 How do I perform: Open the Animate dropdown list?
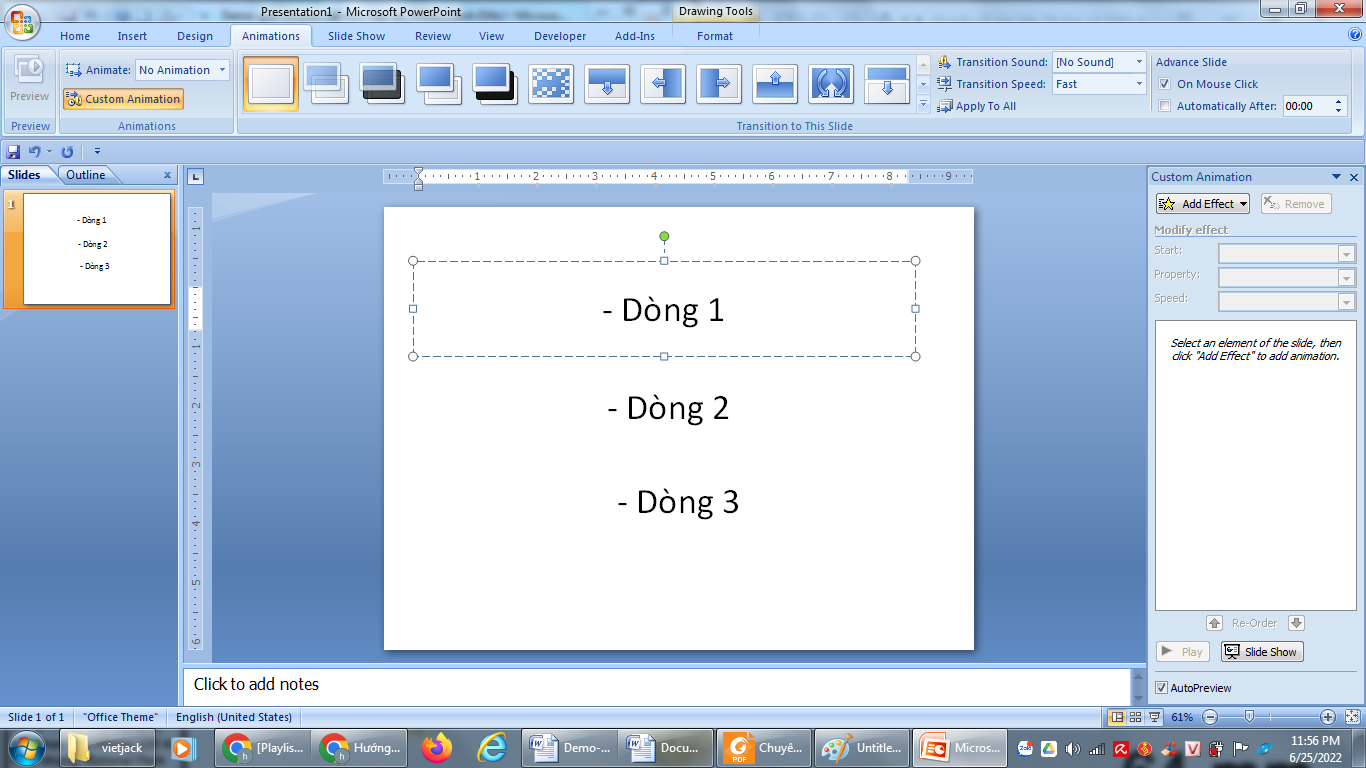point(222,70)
